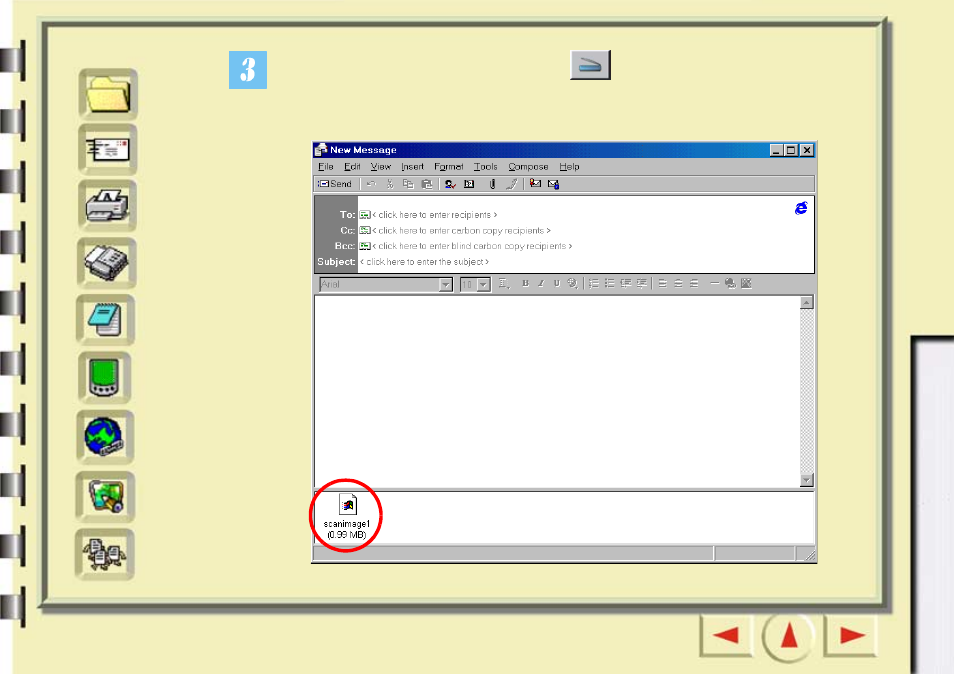Viewport: 954px width, 674px height.
Task: Open the Help menu
Action: pyautogui.click(x=569, y=167)
